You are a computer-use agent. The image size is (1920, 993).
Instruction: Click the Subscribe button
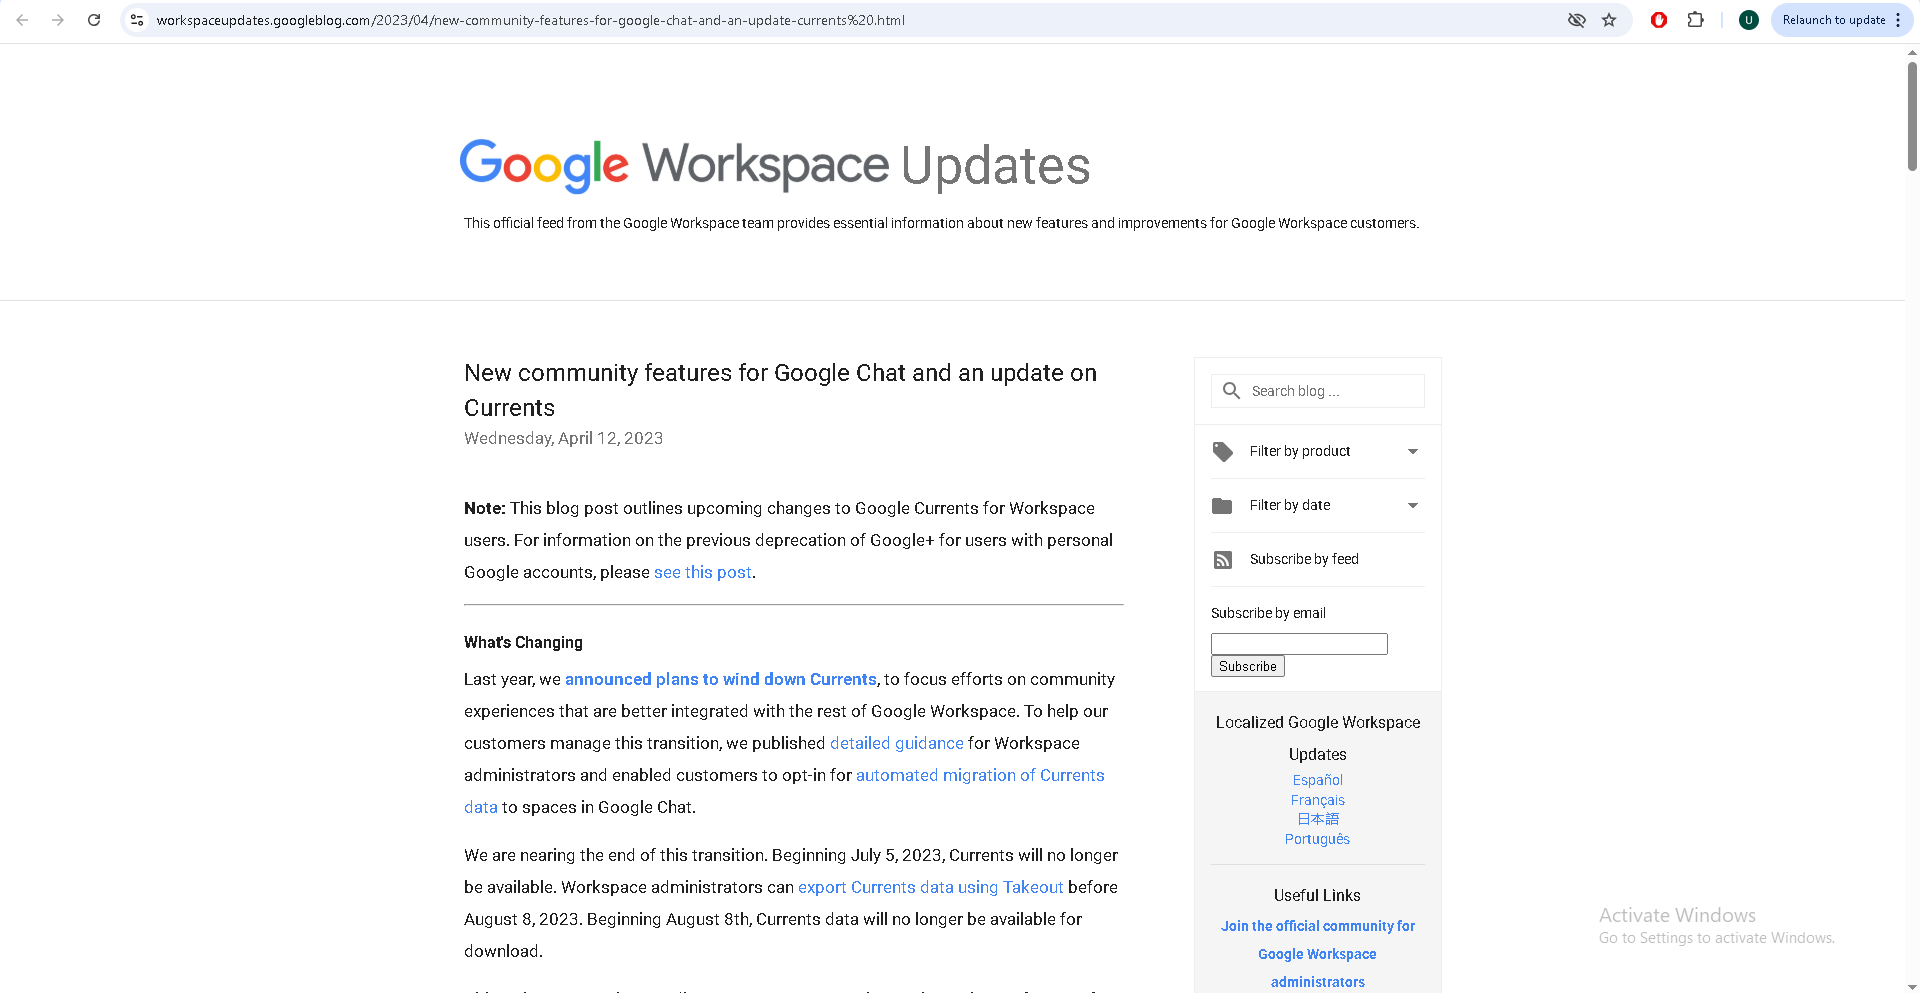pos(1247,666)
